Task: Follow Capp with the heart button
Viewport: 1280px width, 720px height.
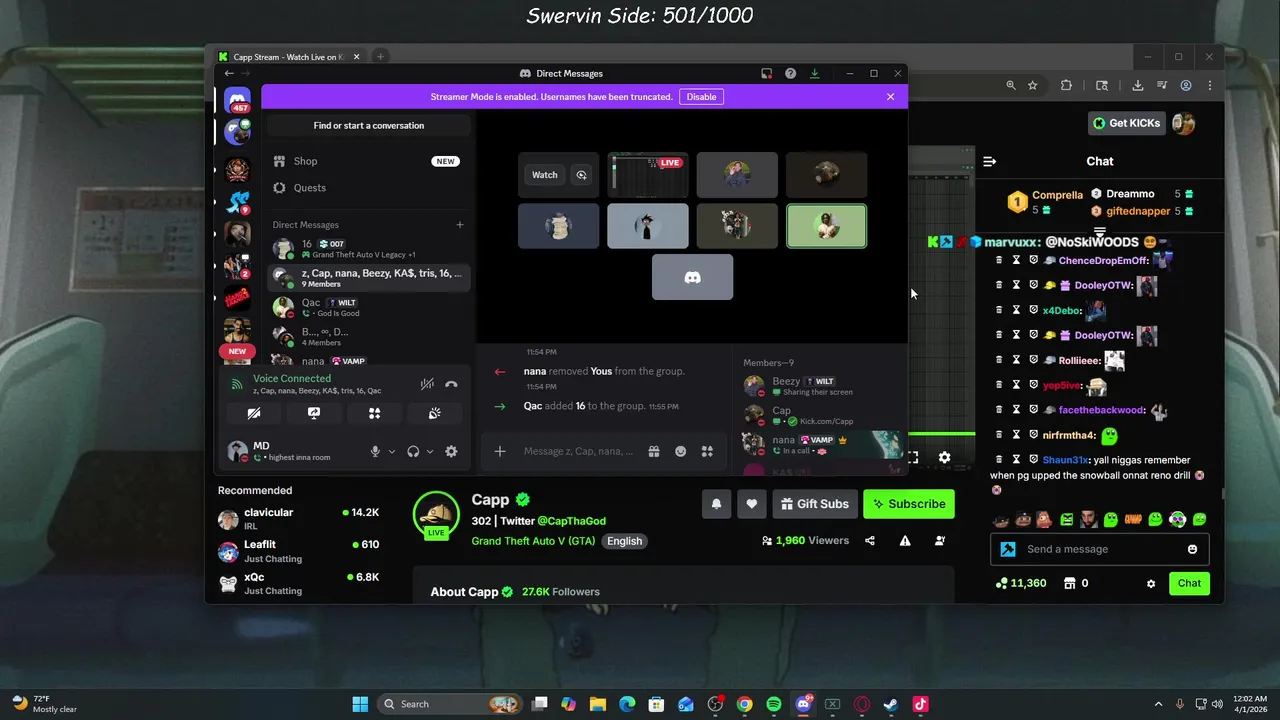Action: 752,504
